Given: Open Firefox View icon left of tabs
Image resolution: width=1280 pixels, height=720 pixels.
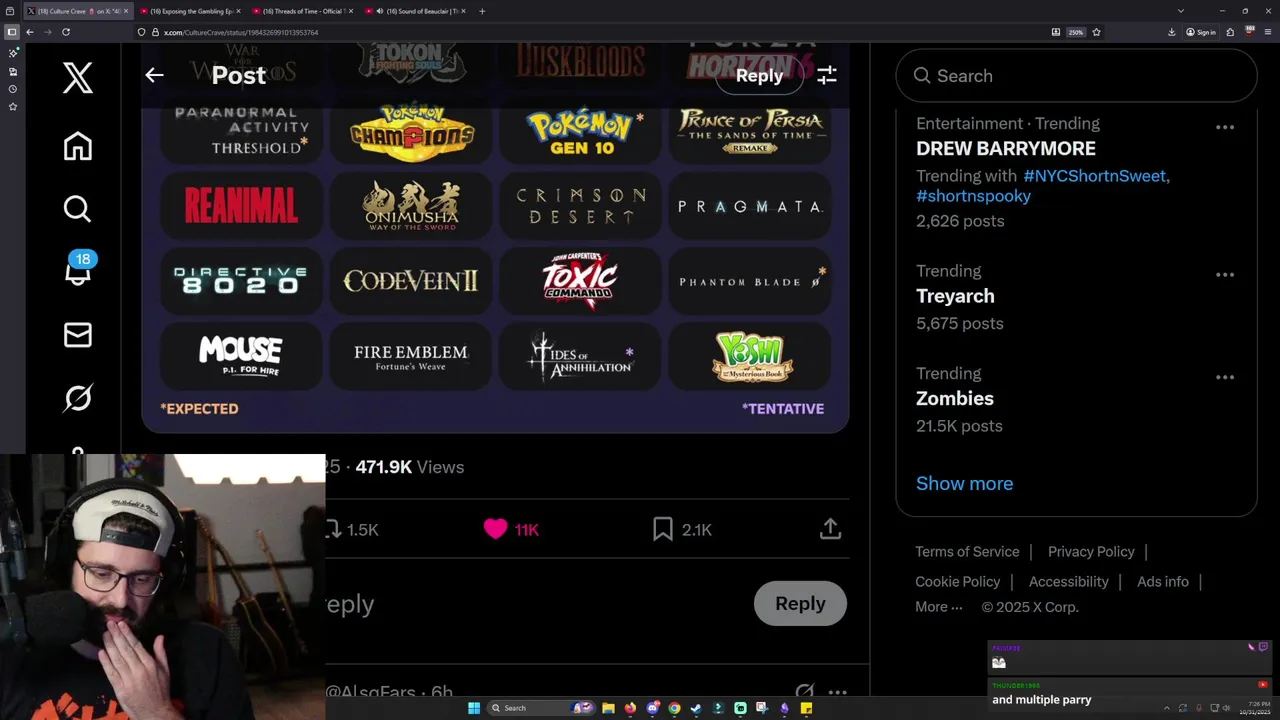Looking at the screenshot, I should [x=10, y=11].
